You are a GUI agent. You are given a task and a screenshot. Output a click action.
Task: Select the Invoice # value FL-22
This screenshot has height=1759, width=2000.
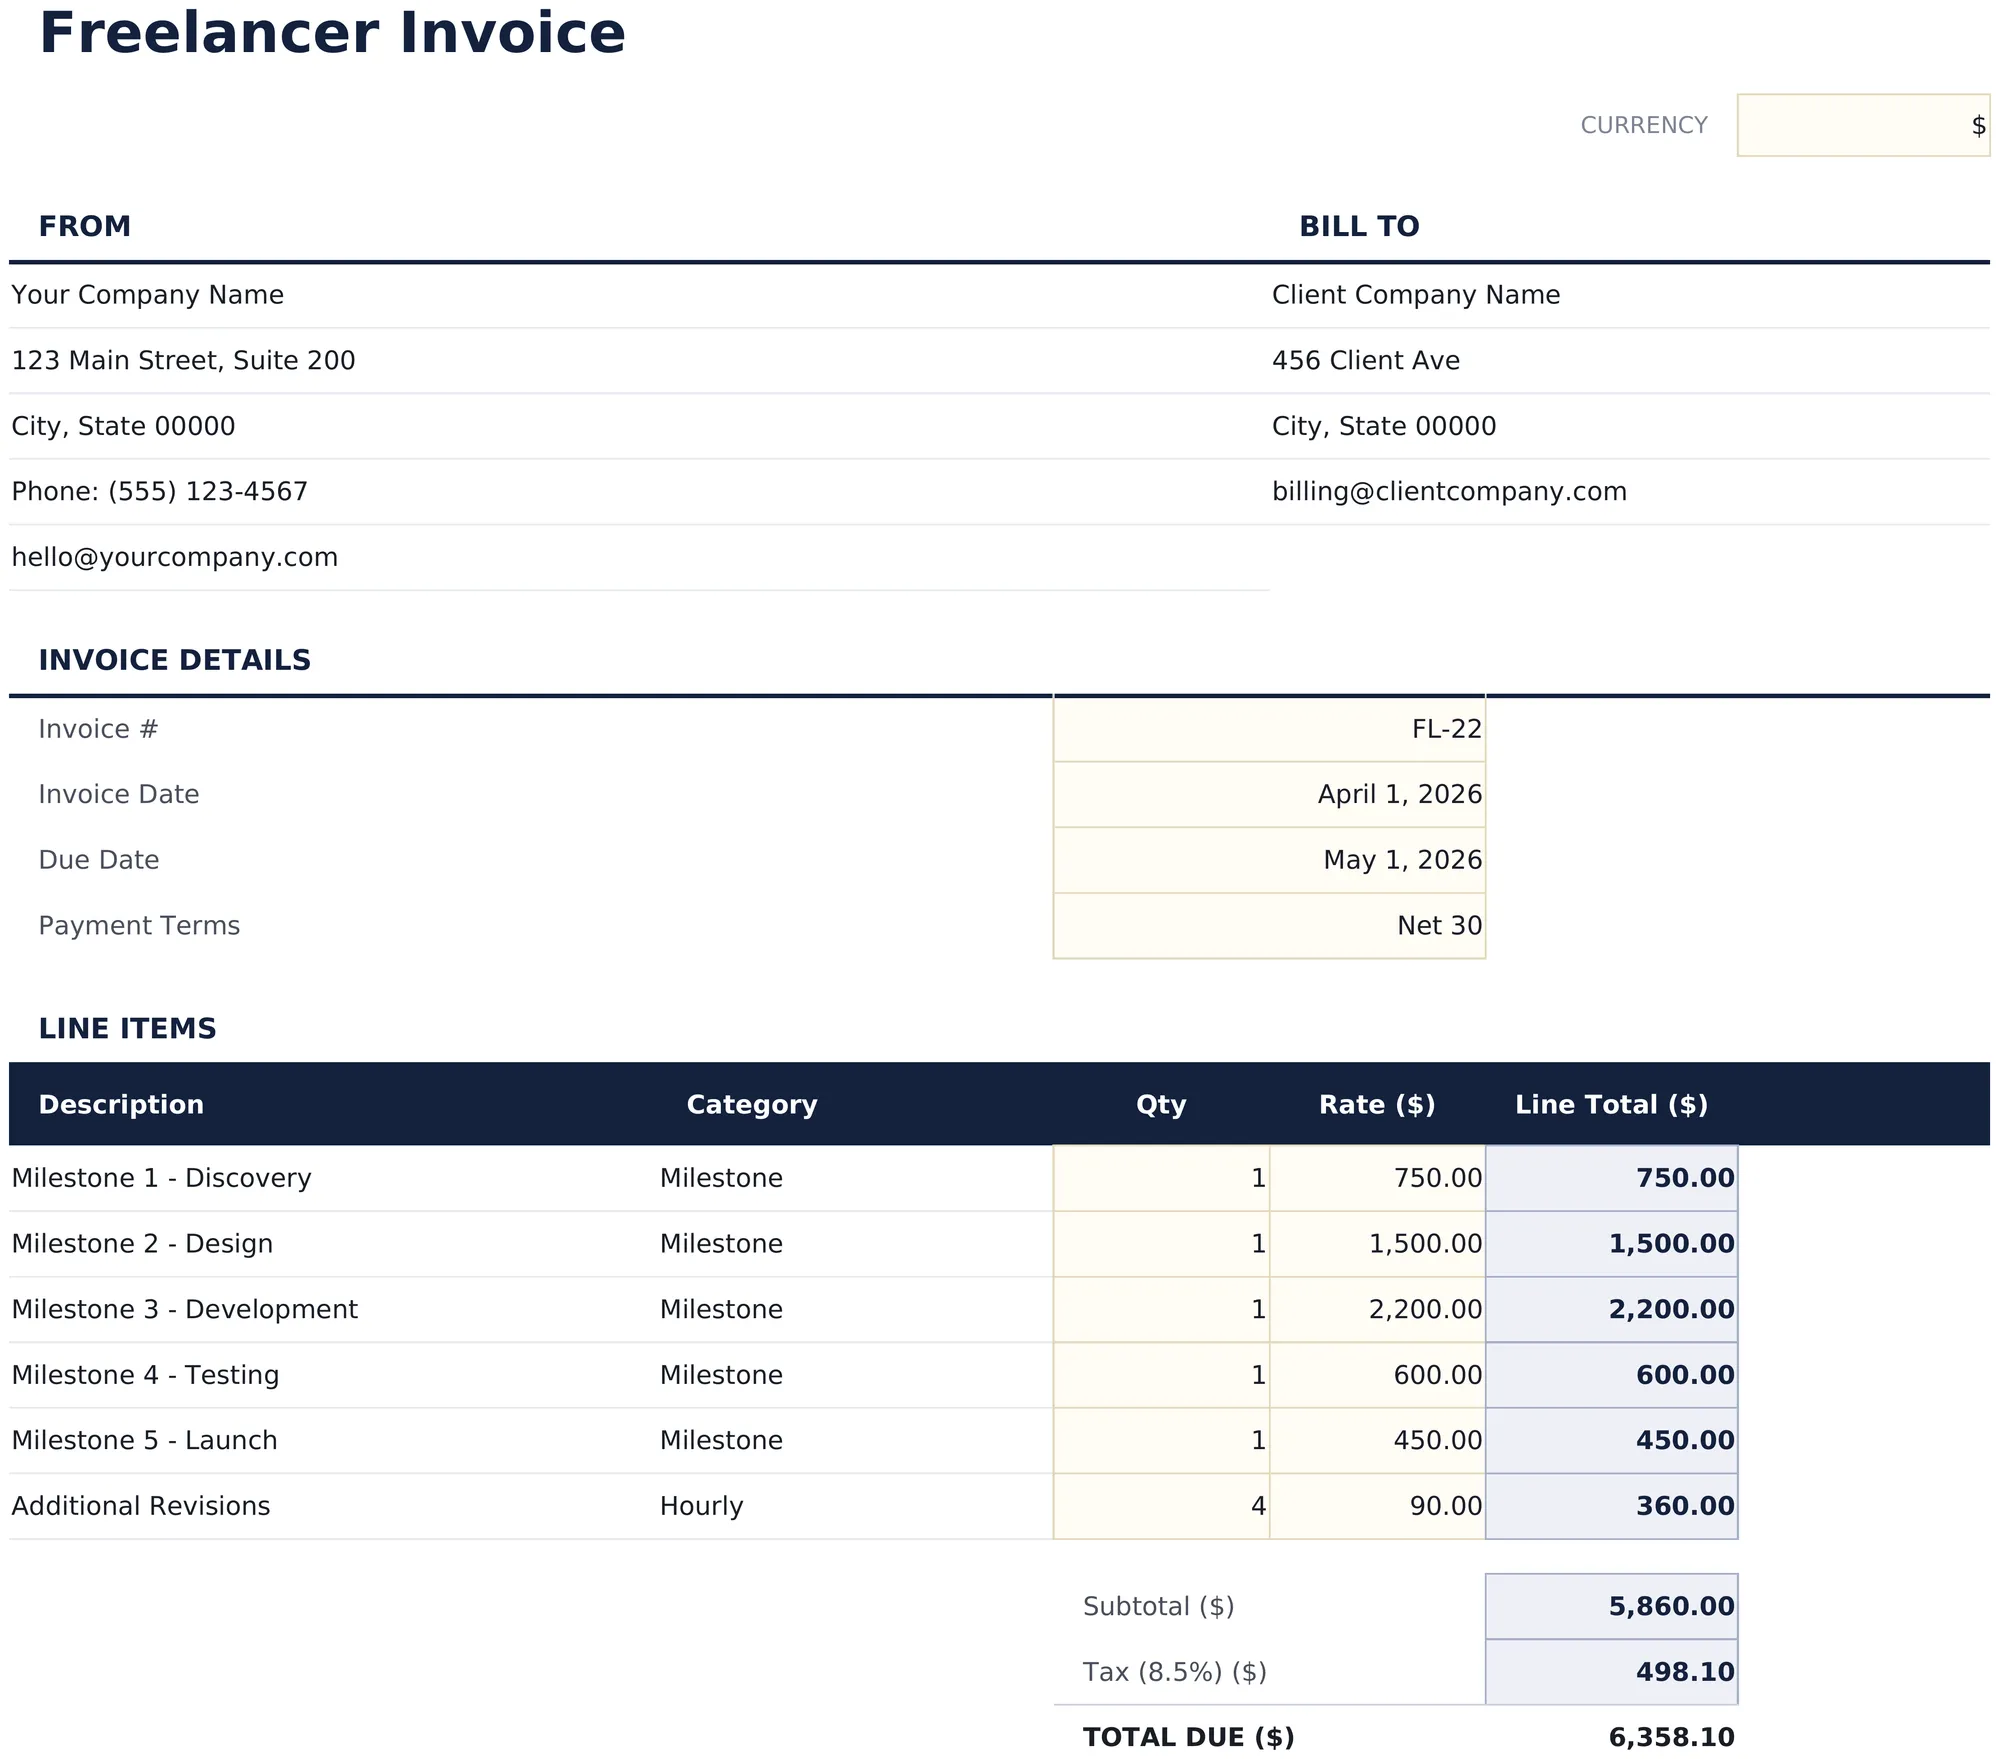1269,729
